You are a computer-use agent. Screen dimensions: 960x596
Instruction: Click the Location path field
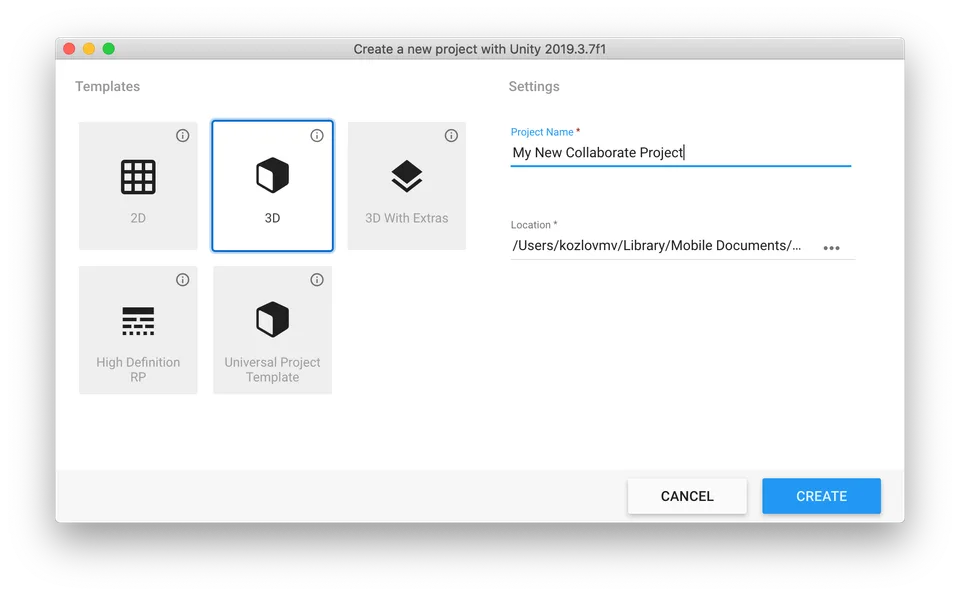658,246
